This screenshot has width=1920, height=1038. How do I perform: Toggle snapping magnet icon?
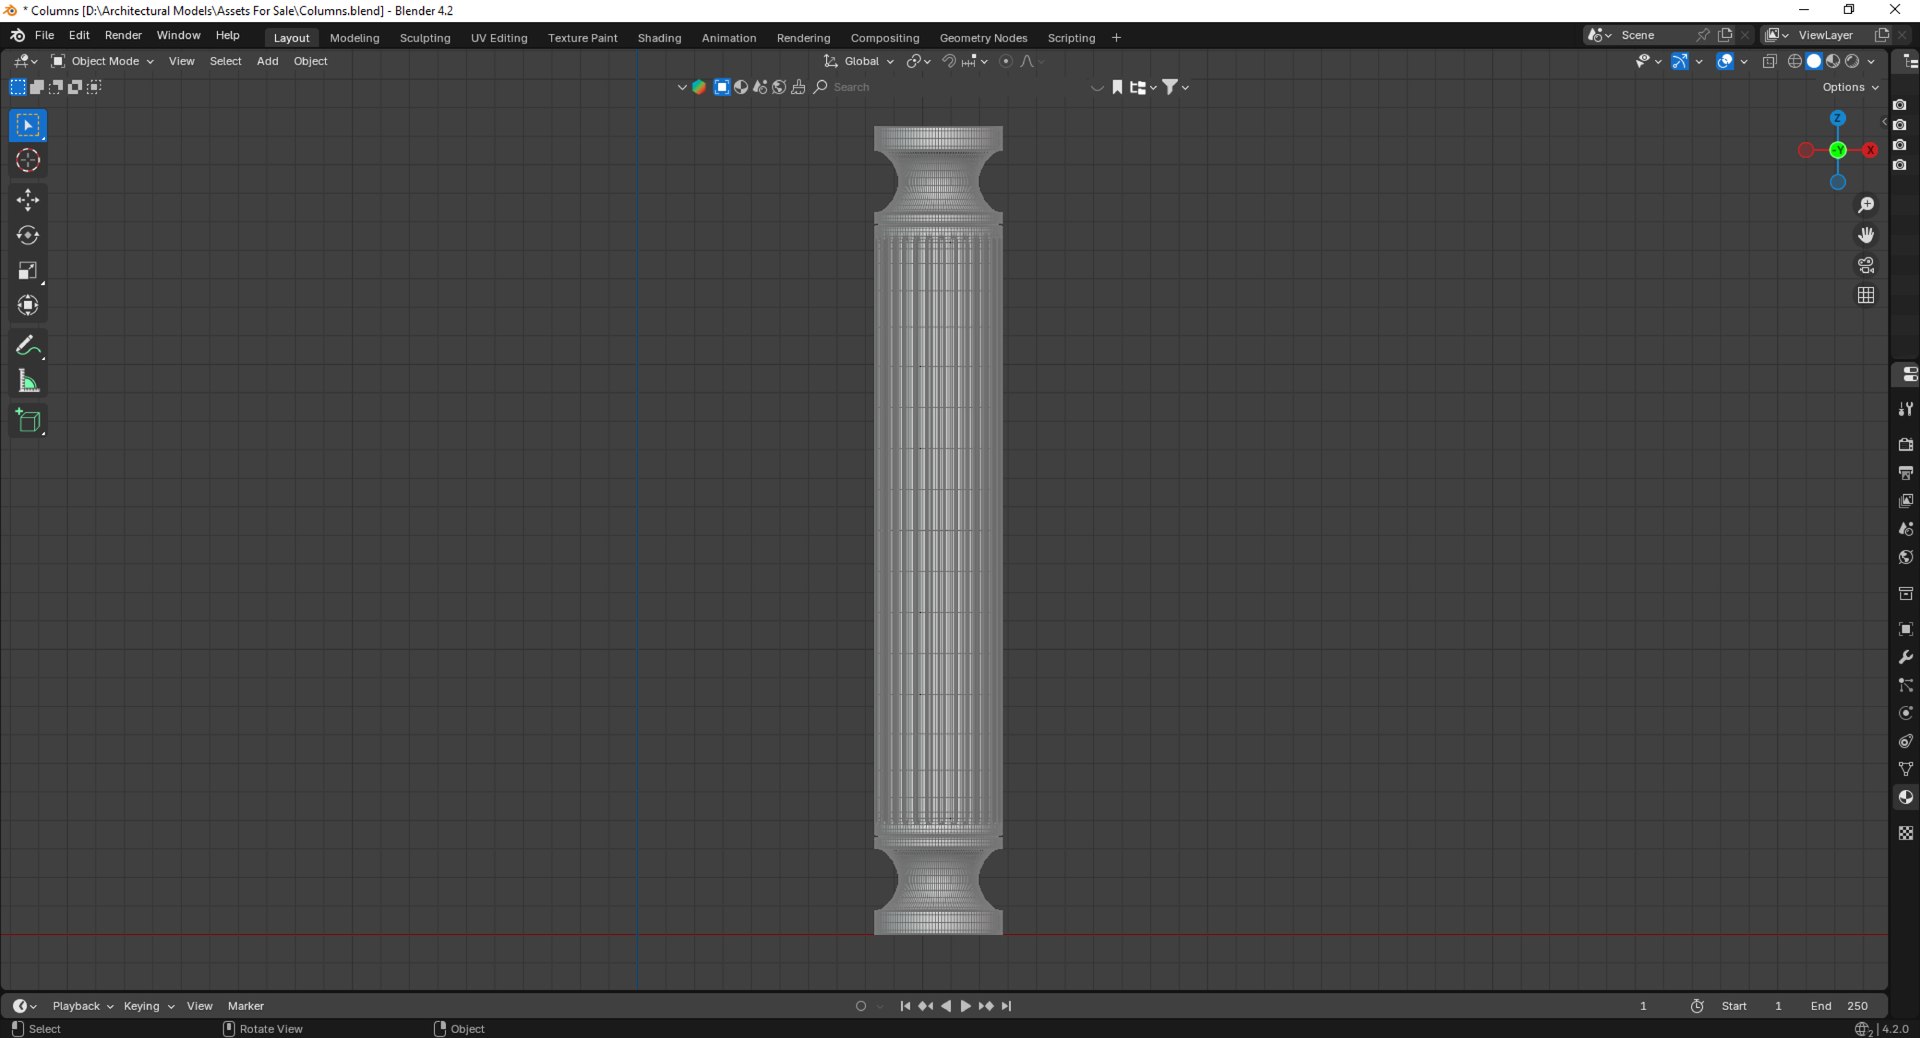(x=948, y=61)
